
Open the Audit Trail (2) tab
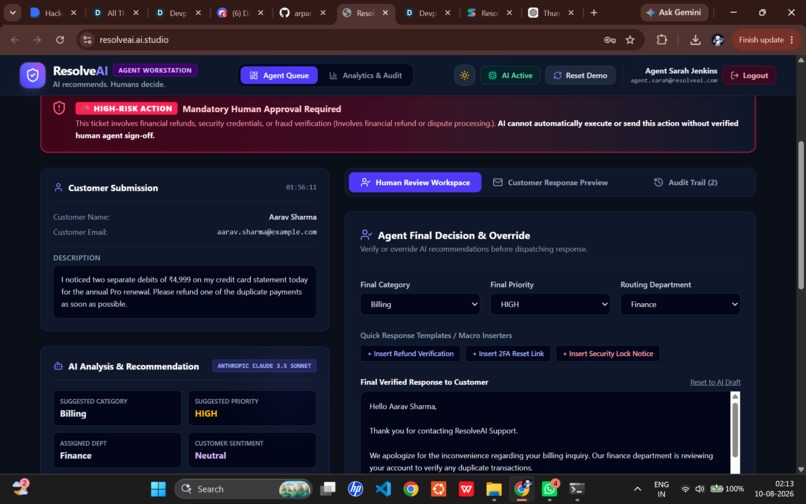click(x=685, y=183)
